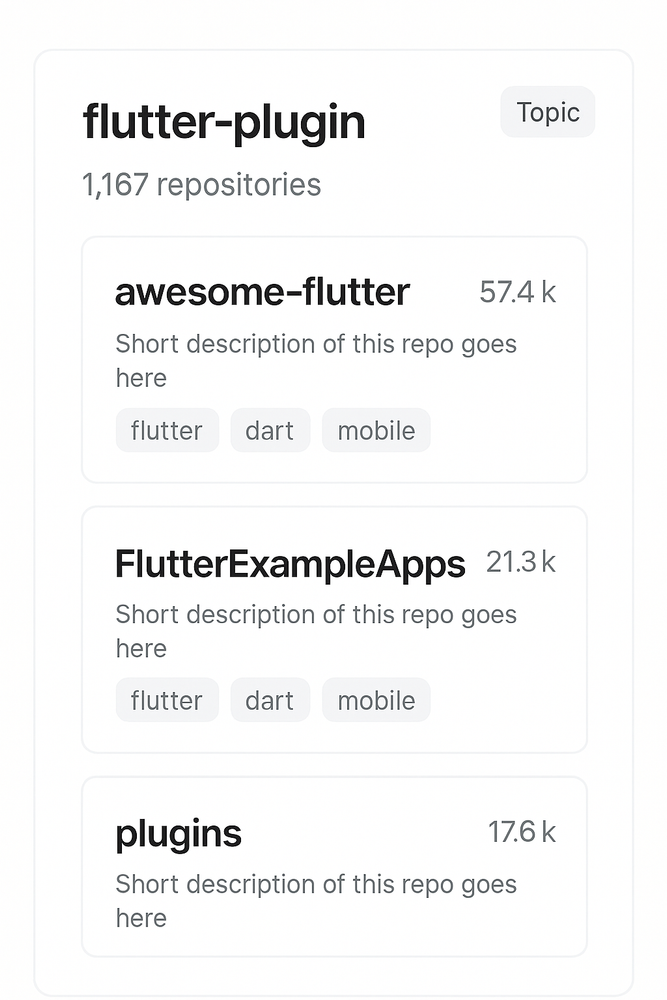Select the mobile tag on awesome-flutter
667x1000 pixels.
(376, 430)
